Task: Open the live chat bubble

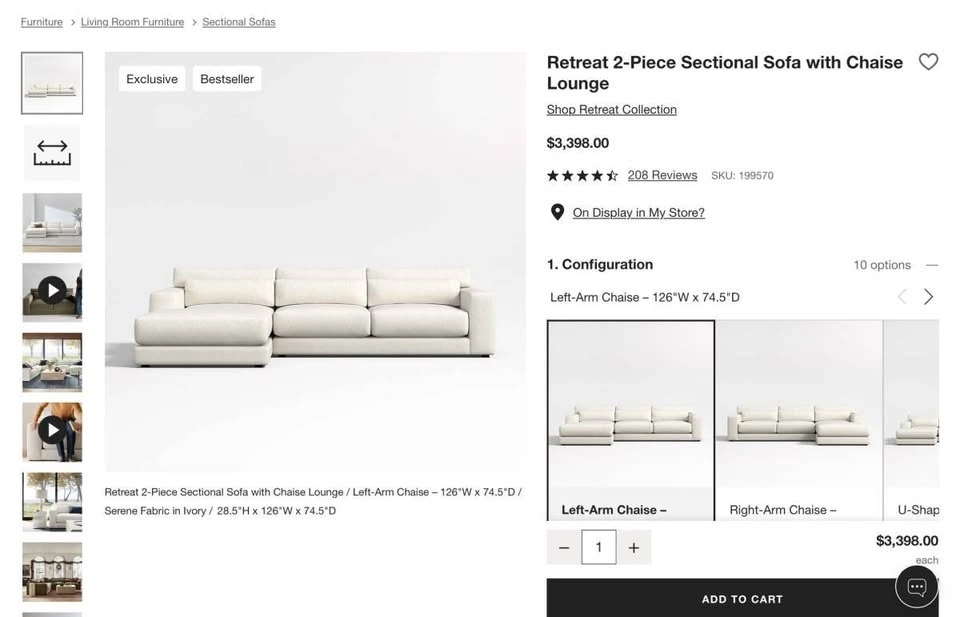Action: point(916,587)
